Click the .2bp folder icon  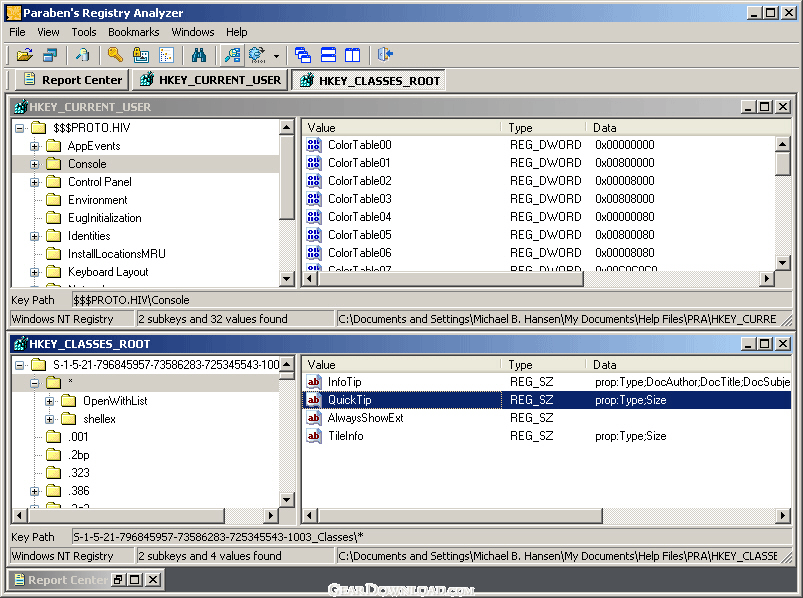tap(54, 455)
